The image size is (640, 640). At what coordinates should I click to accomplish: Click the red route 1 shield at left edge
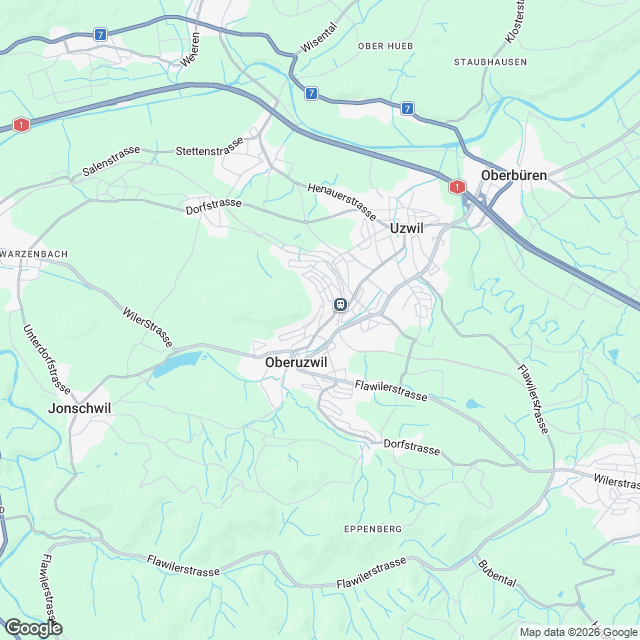21,124
